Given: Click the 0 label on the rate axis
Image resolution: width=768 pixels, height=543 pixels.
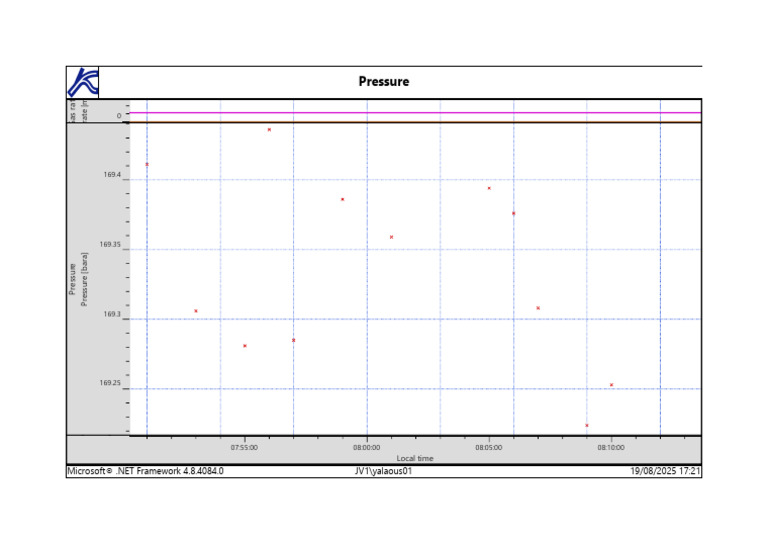Looking at the screenshot, I should coord(119,116).
